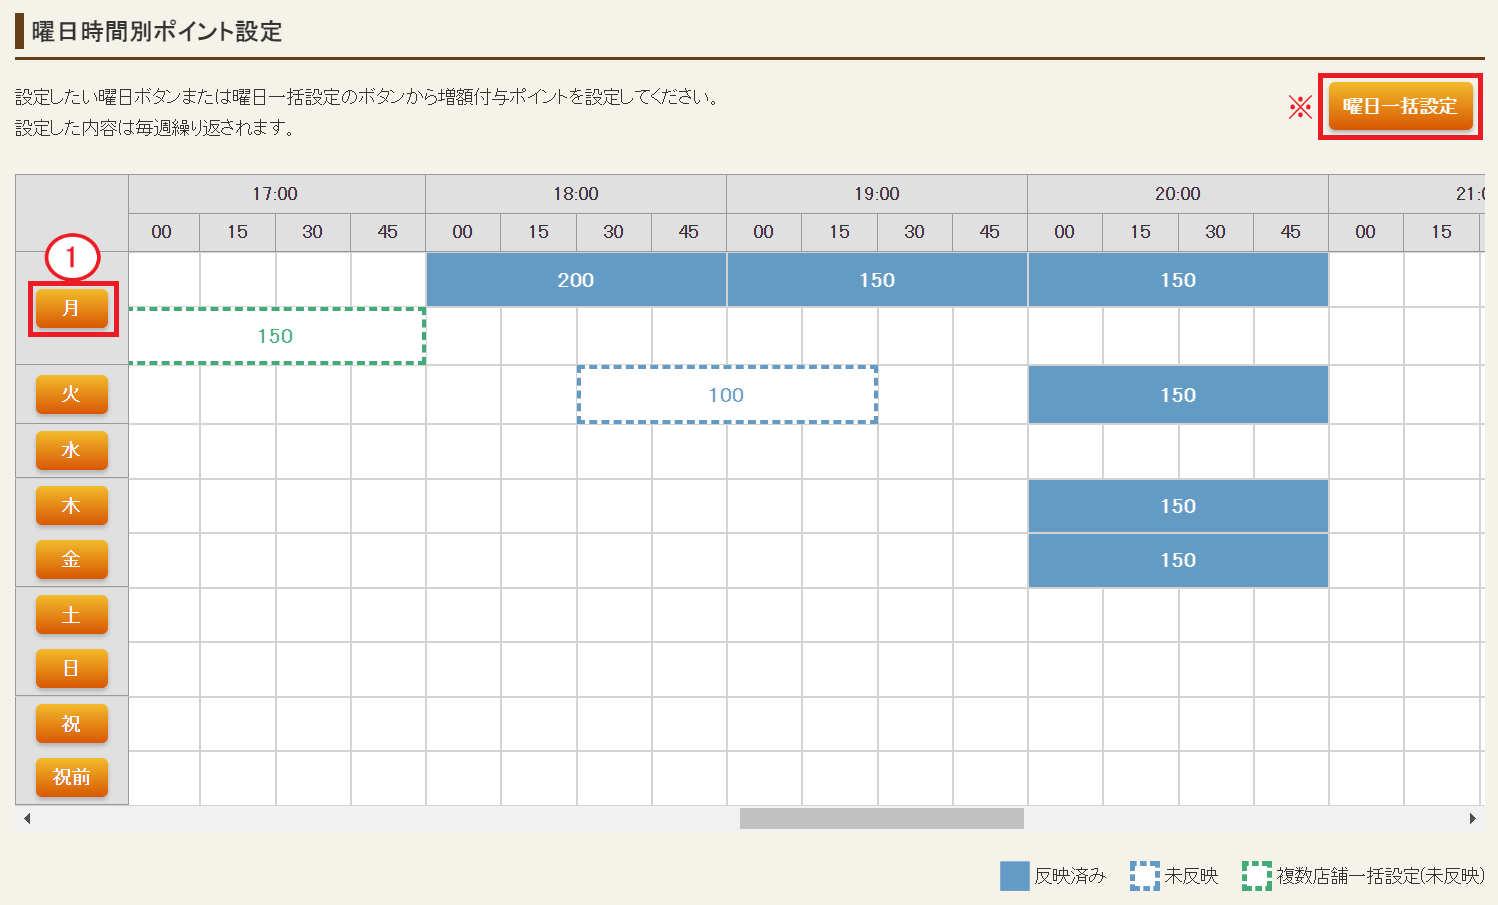This screenshot has width=1498, height=905.
Task: Click the 反映済み legend label
Action: coord(1070,876)
